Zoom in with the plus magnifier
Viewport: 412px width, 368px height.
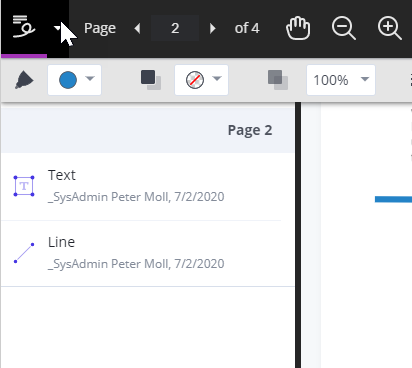coord(389,28)
